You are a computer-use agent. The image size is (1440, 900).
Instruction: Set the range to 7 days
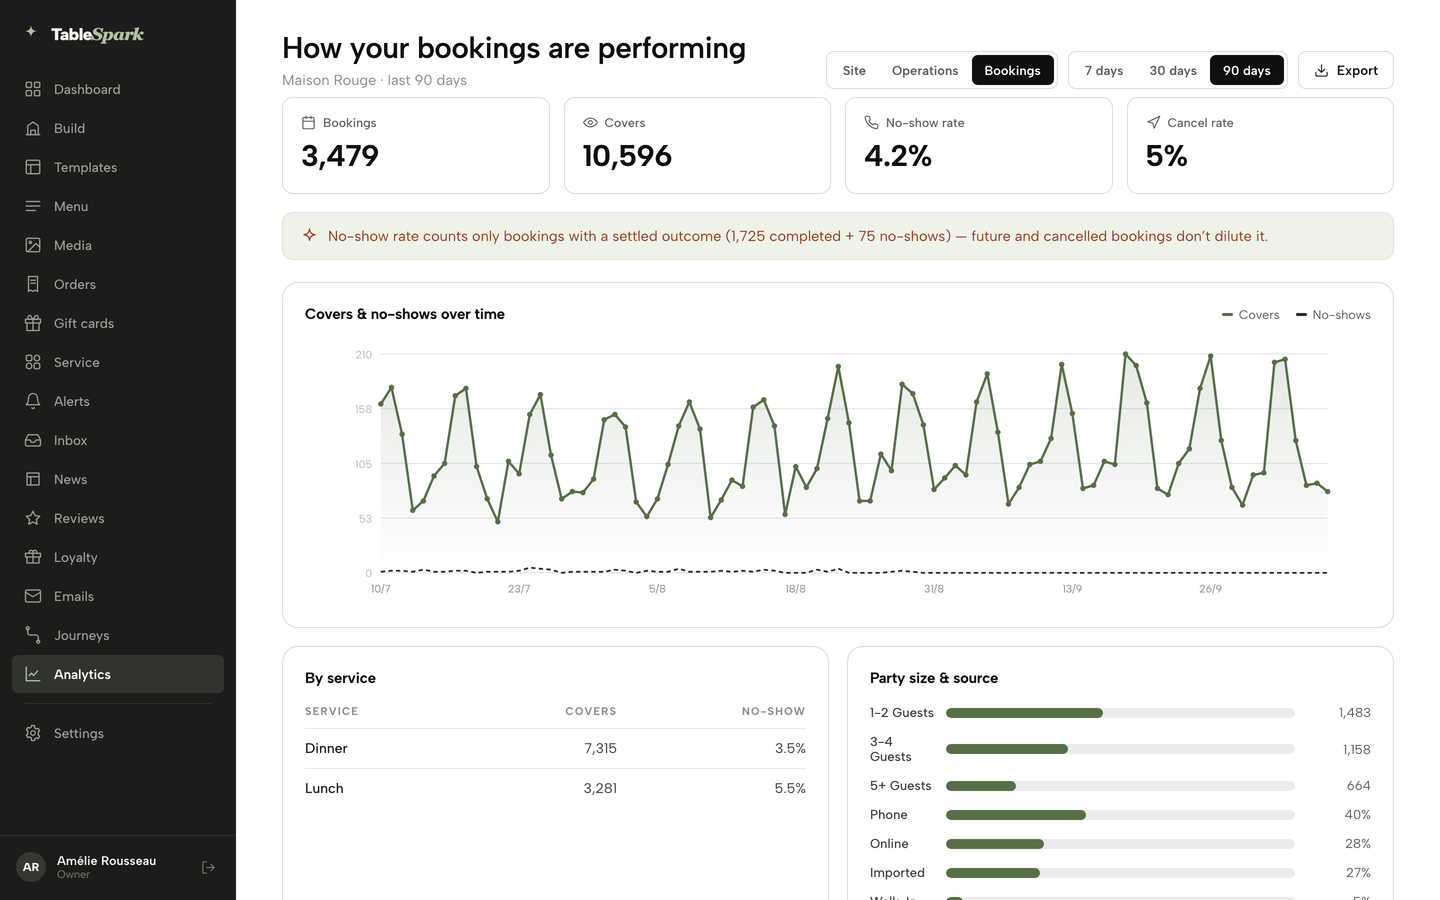coord(1104,70)
